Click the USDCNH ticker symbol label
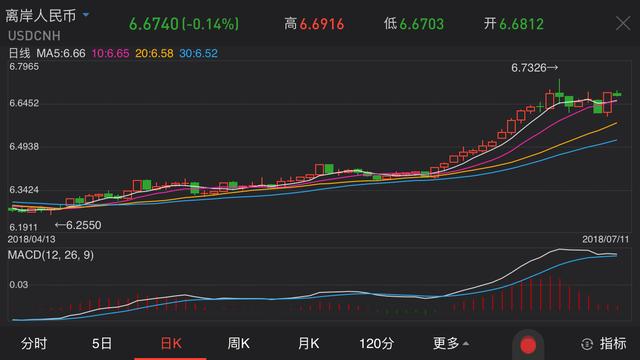 click(x=34, y=36)
